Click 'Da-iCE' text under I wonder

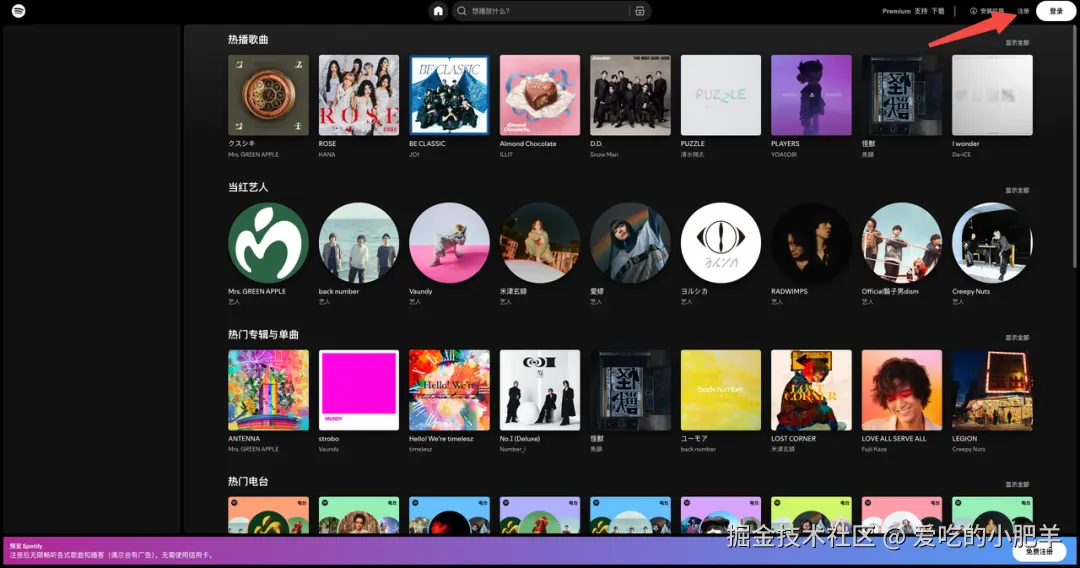(962, 155)
